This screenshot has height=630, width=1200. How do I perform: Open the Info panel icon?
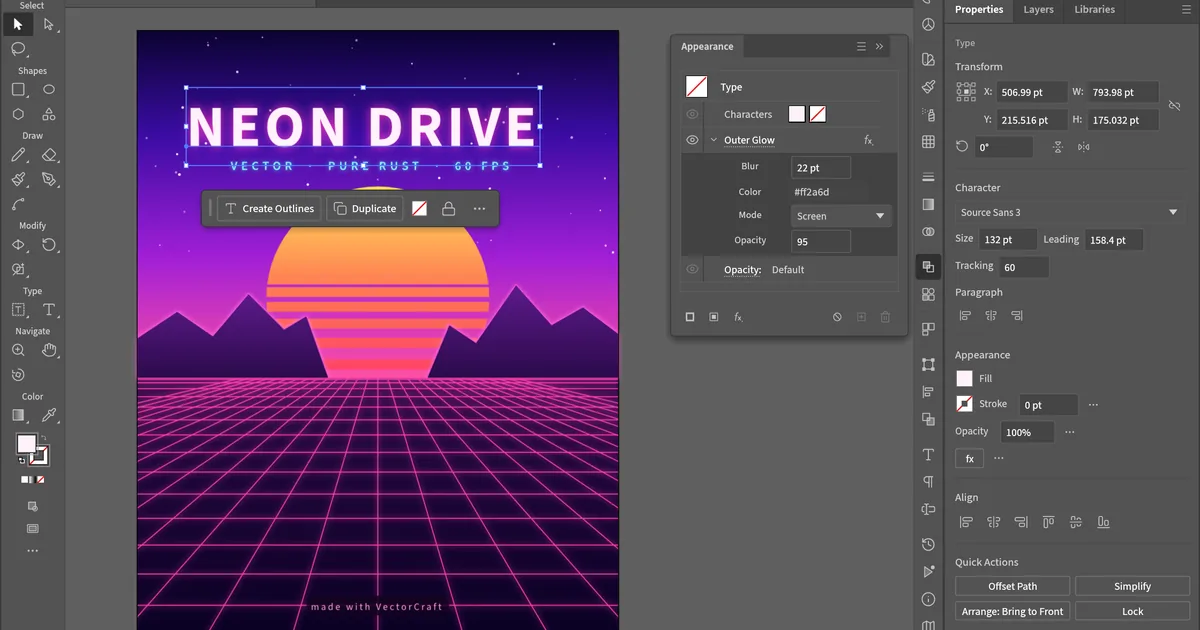click(x=929, y=599)
